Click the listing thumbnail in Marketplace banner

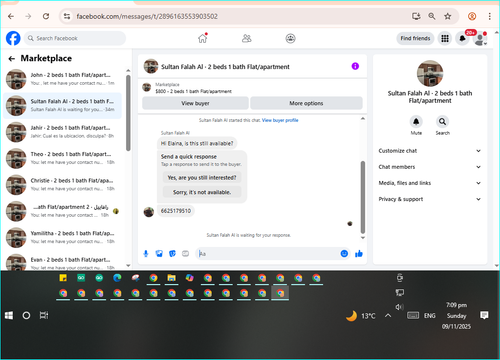[x=147, y=88]
